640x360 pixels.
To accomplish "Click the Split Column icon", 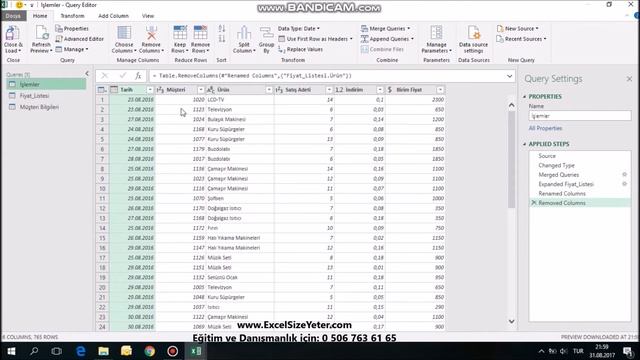I will (244, 33).
